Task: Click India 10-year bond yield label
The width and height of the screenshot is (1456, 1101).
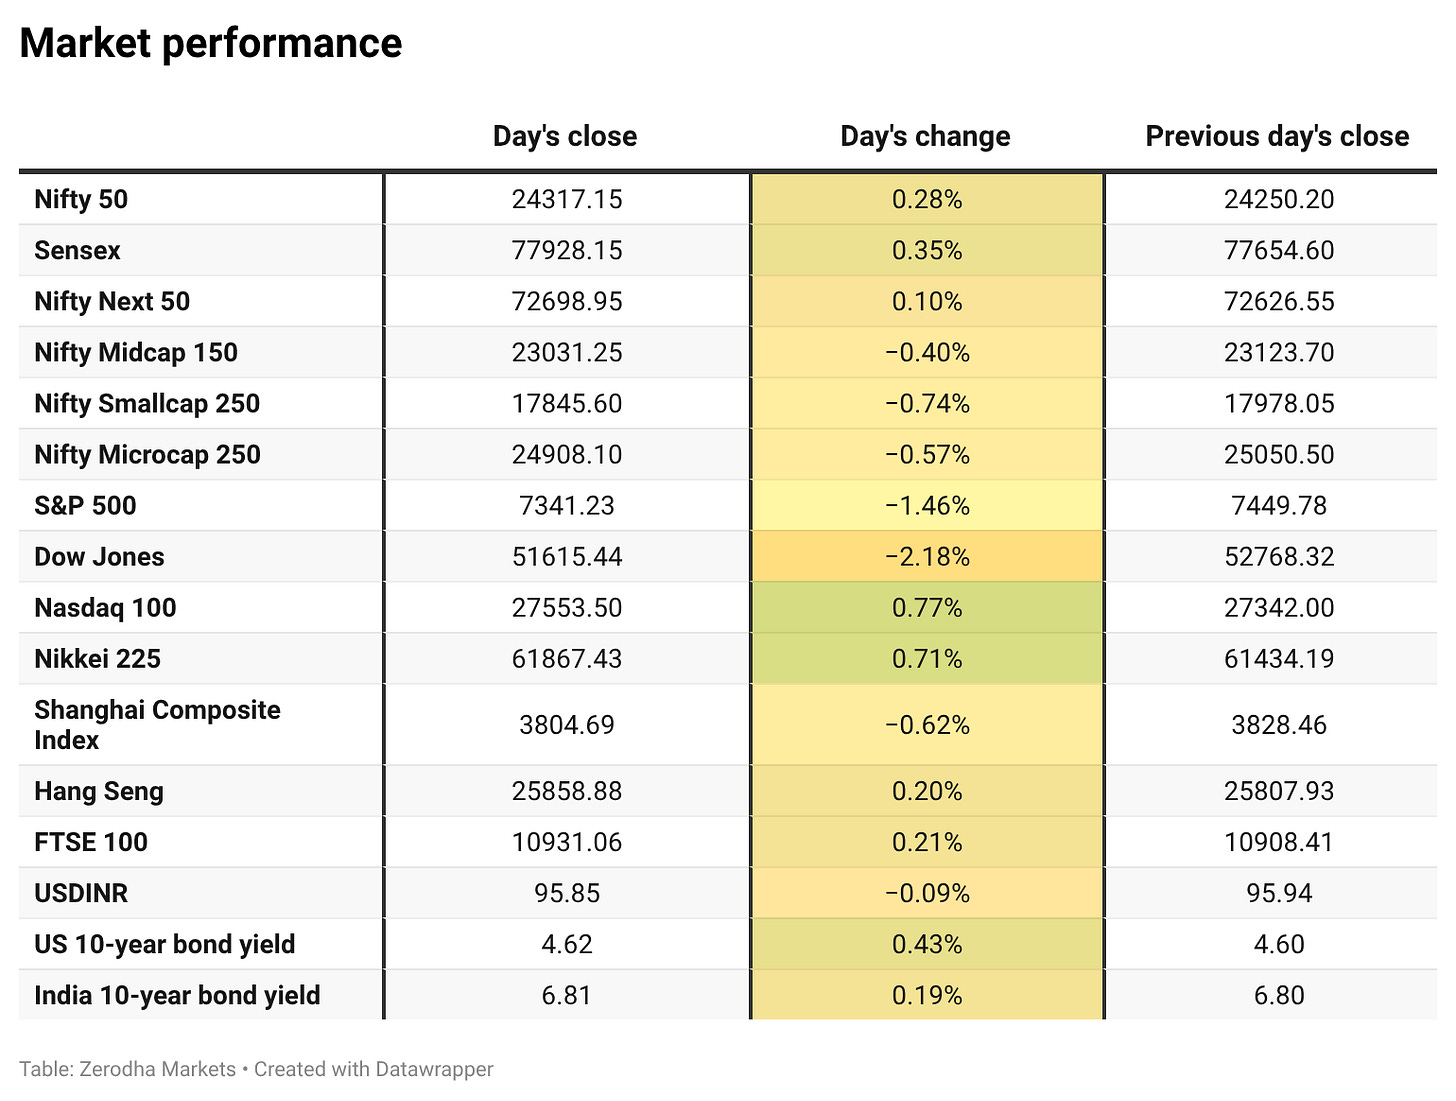Action: click(177, 995)
